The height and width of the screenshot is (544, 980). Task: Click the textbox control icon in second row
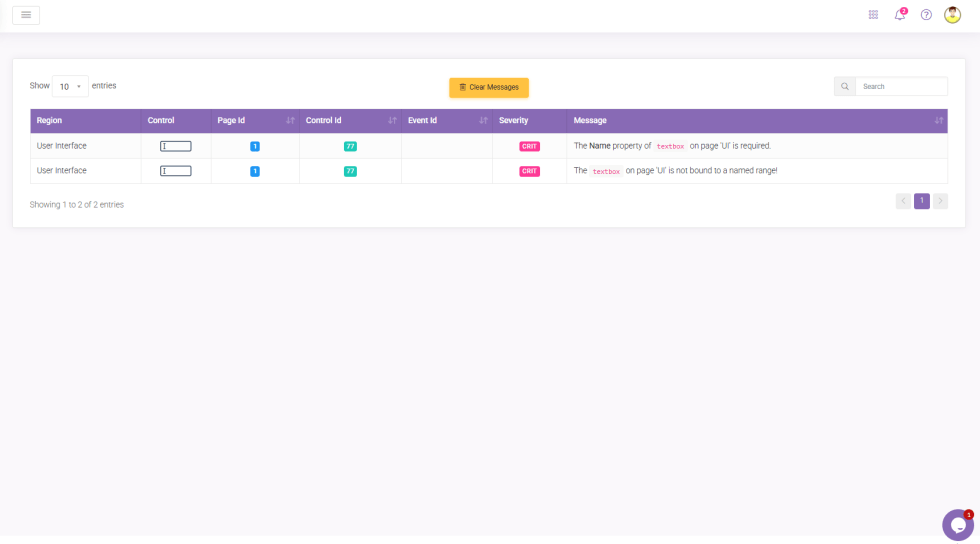click(176, 171)
